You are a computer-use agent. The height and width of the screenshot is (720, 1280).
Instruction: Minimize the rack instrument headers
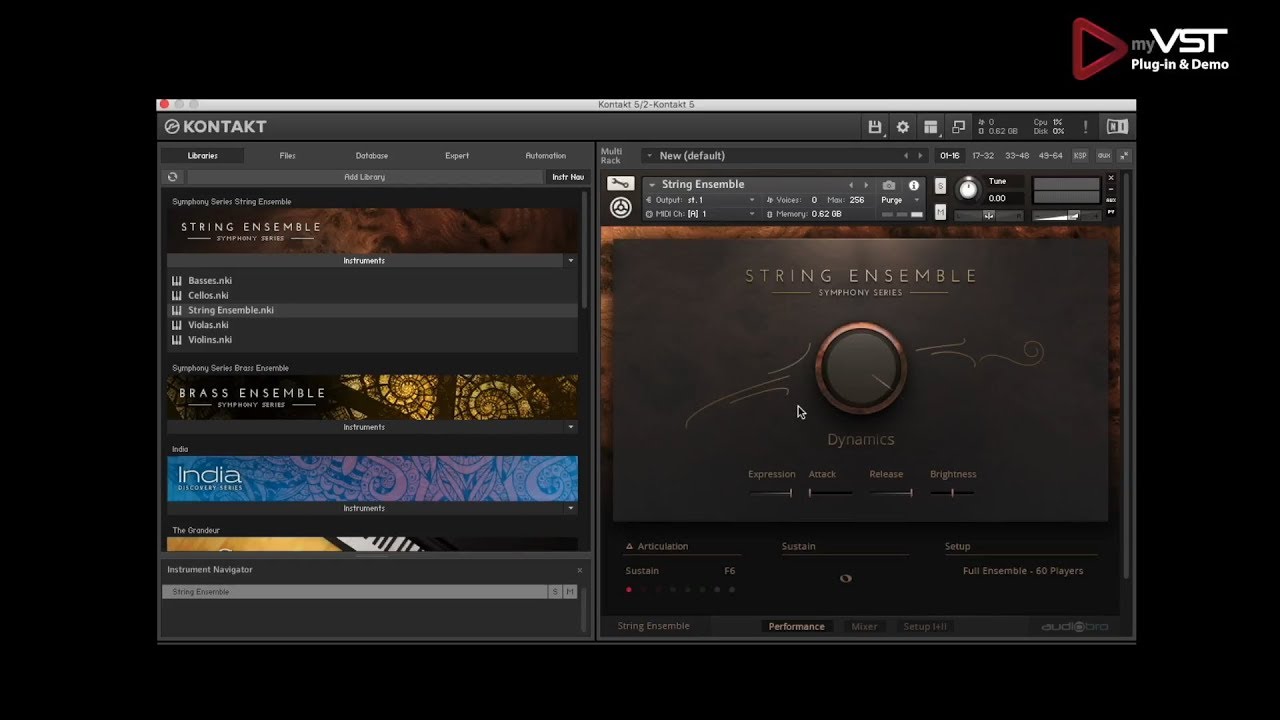1124,156
